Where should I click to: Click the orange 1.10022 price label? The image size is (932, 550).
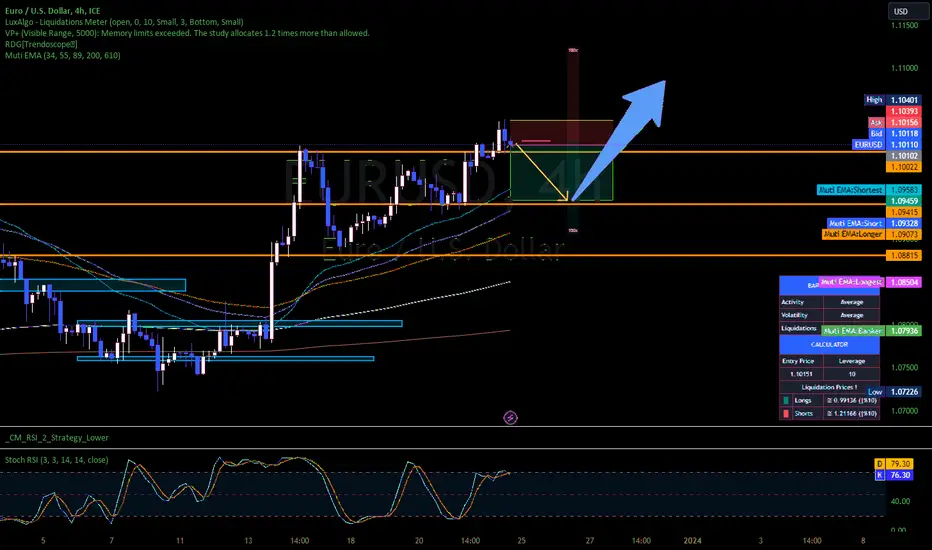[x=903, y=167]
